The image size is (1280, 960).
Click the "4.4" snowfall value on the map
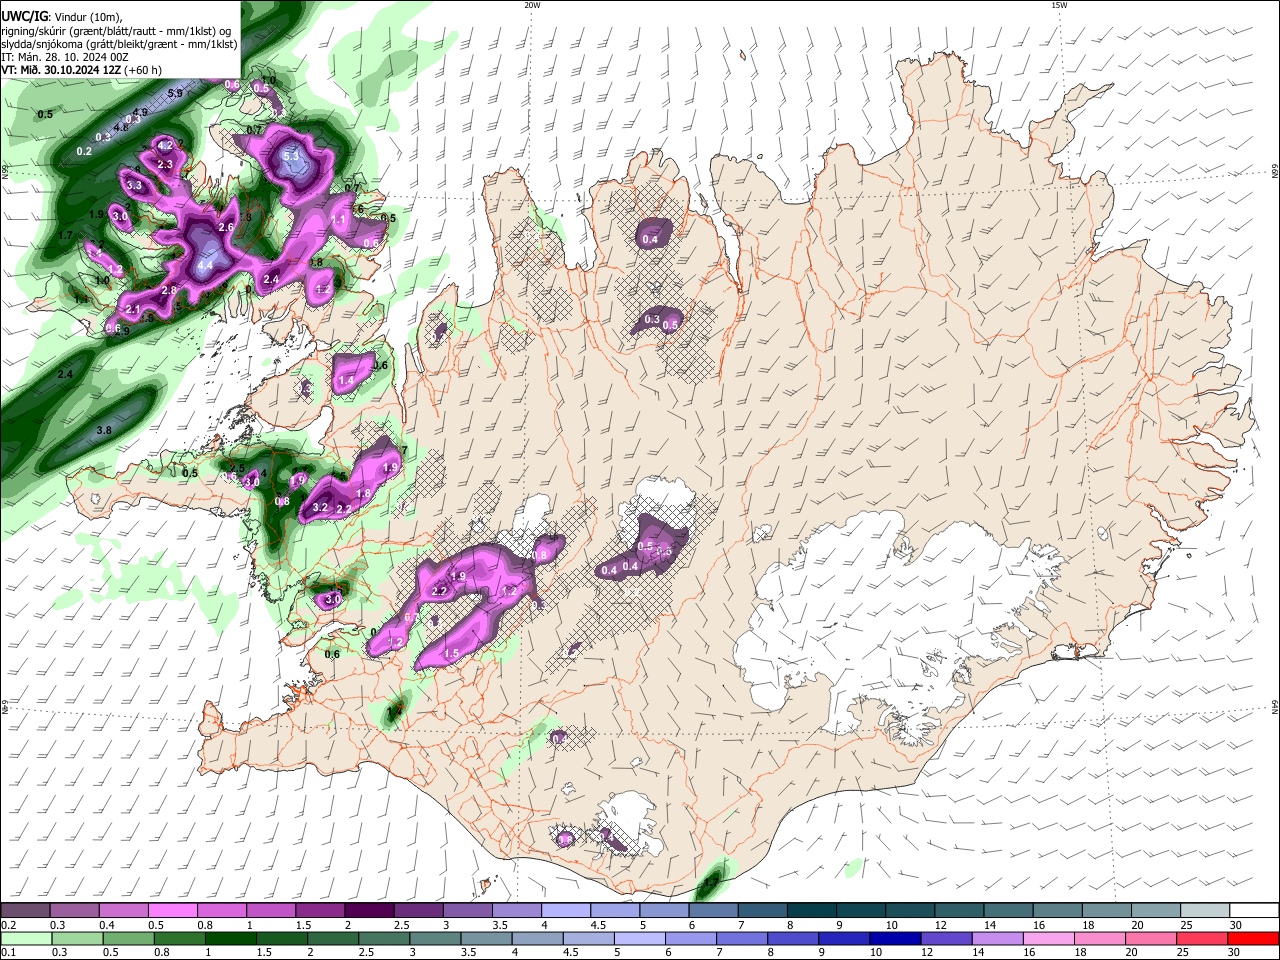204,266
